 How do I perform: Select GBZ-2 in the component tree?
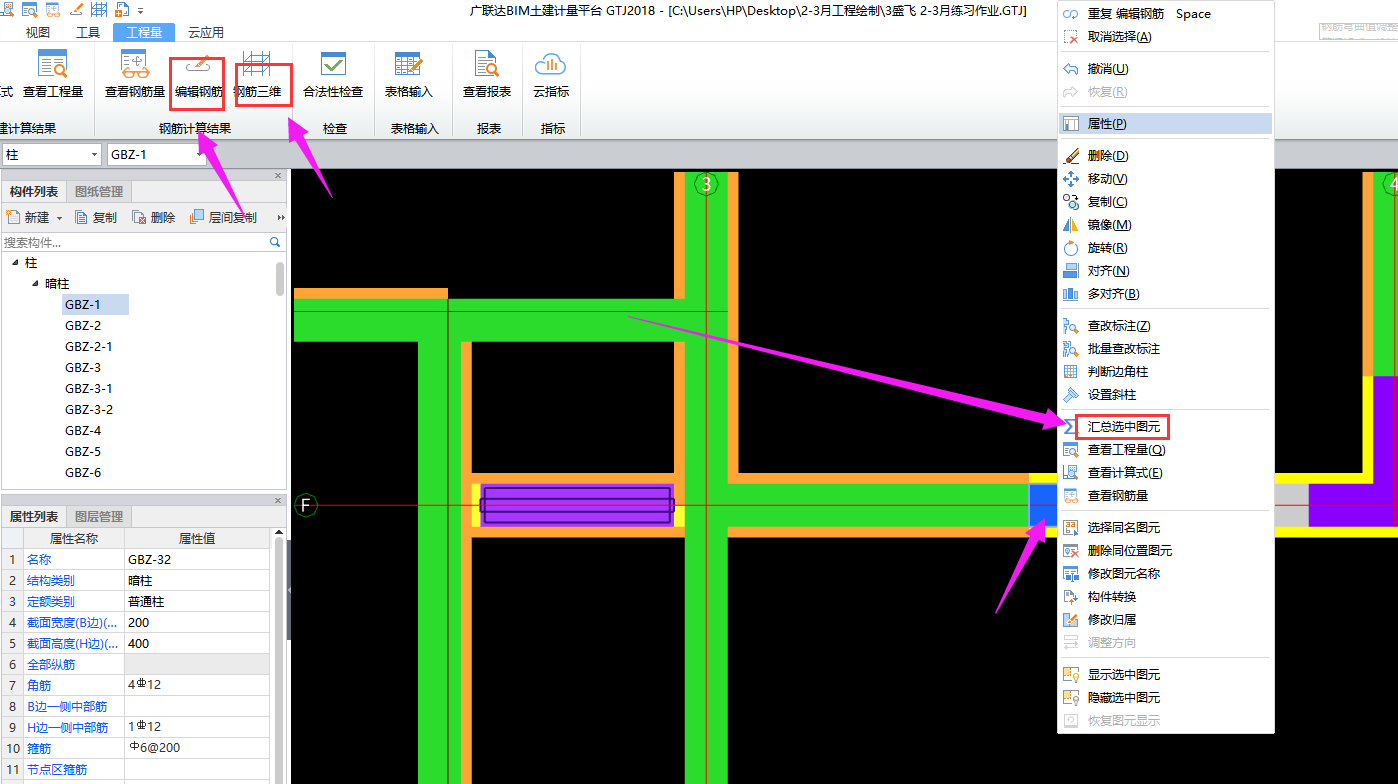click(83, 326)
